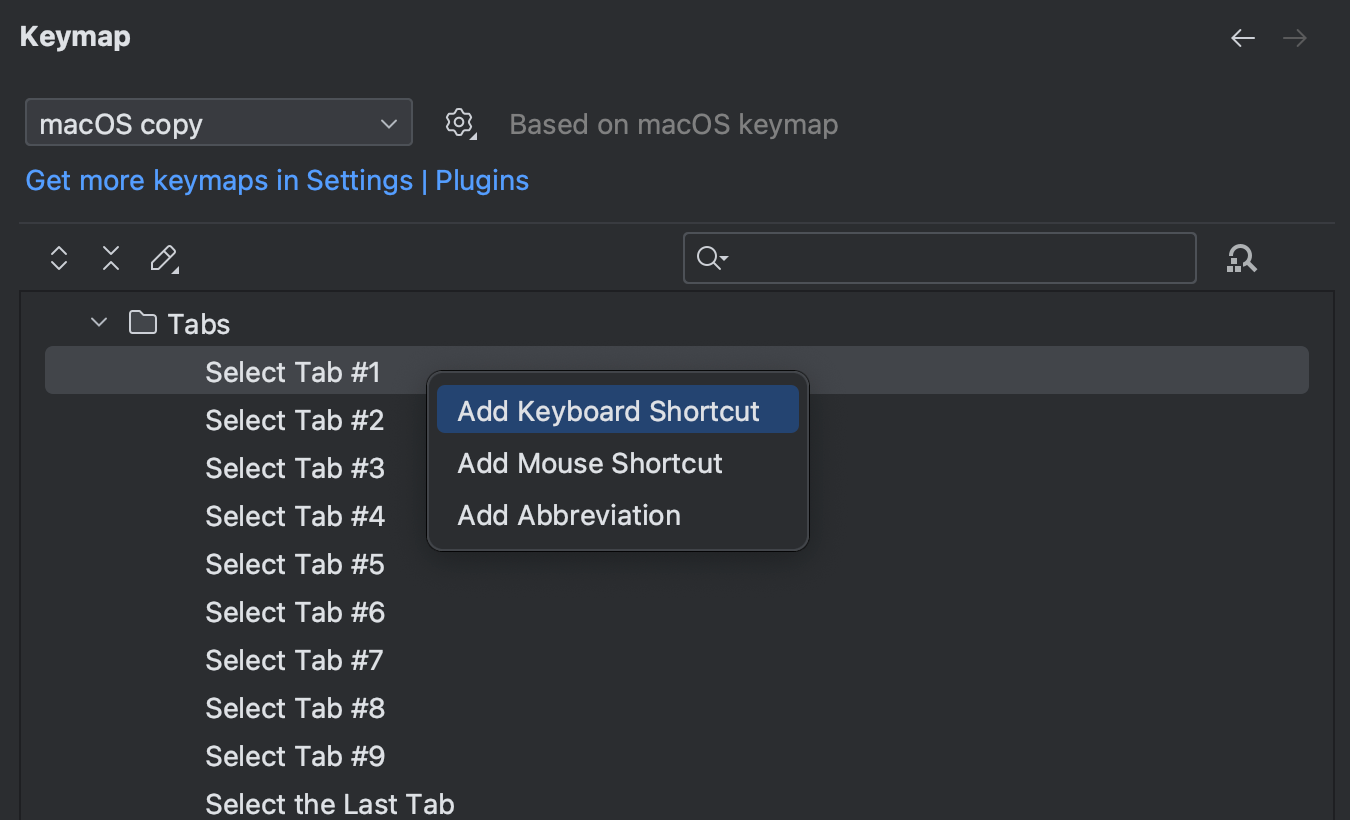This screenshot has width=1350, height=820.
Task: Open the macOS copy keymap dropdown
Action: click(218, 122)
